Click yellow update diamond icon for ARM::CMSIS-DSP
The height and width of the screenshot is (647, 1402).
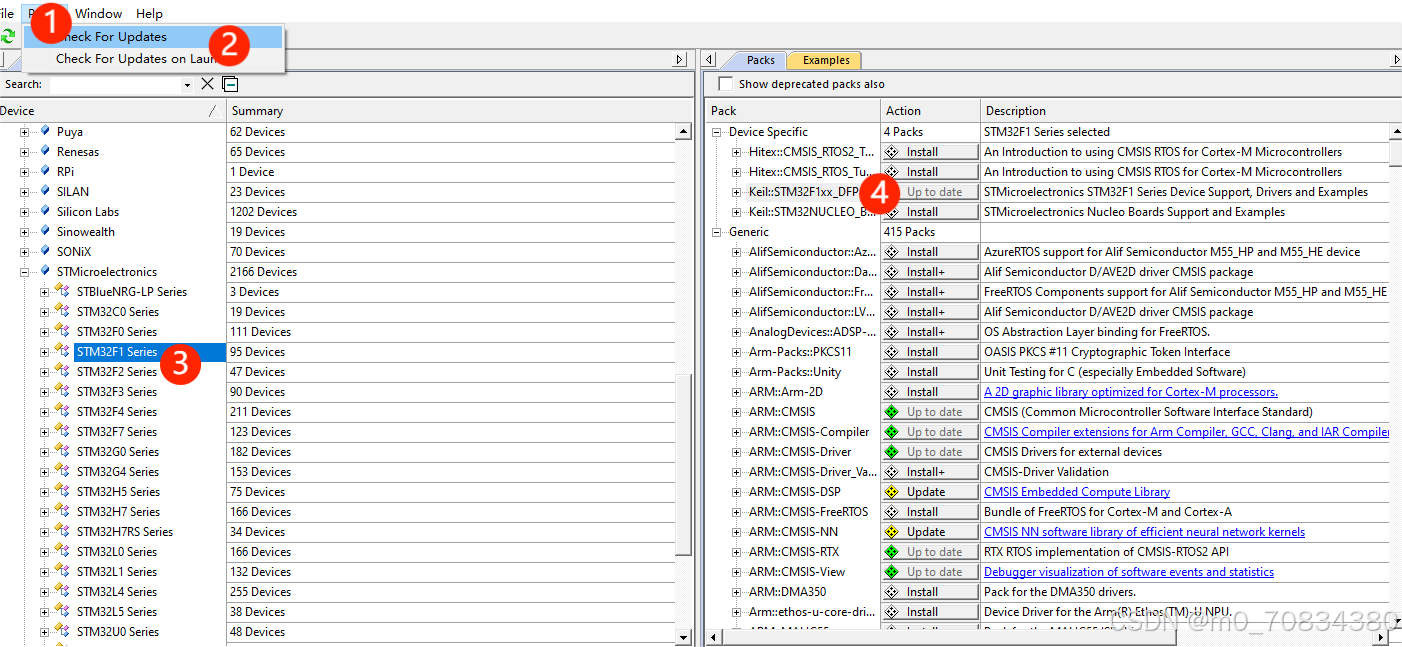pos(891,492)
